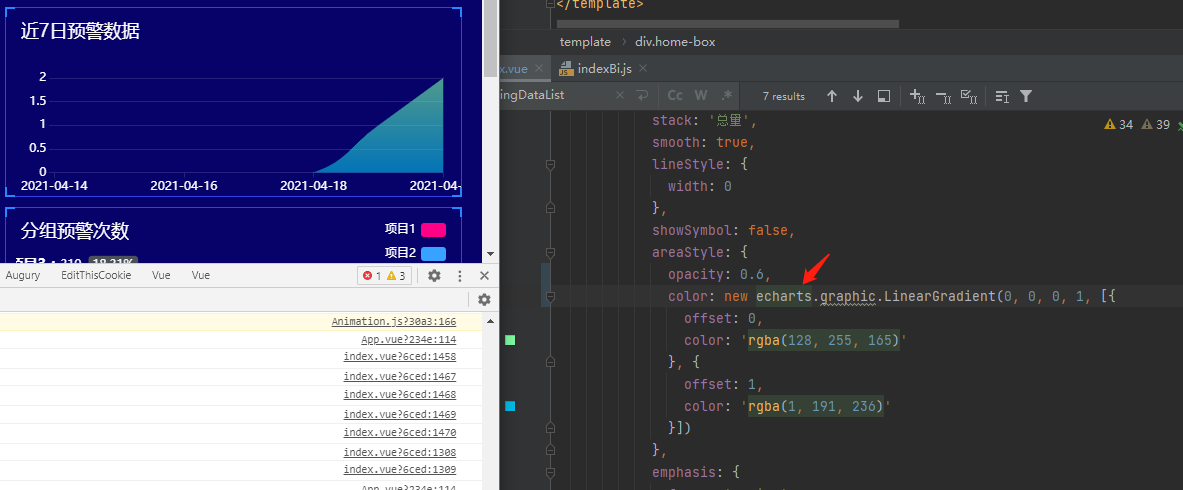This screenshot has width=1183, height=490.
Task: Collapse the lineStyle block fold marker
Action: pyautogui.click(x=550, y=164)
